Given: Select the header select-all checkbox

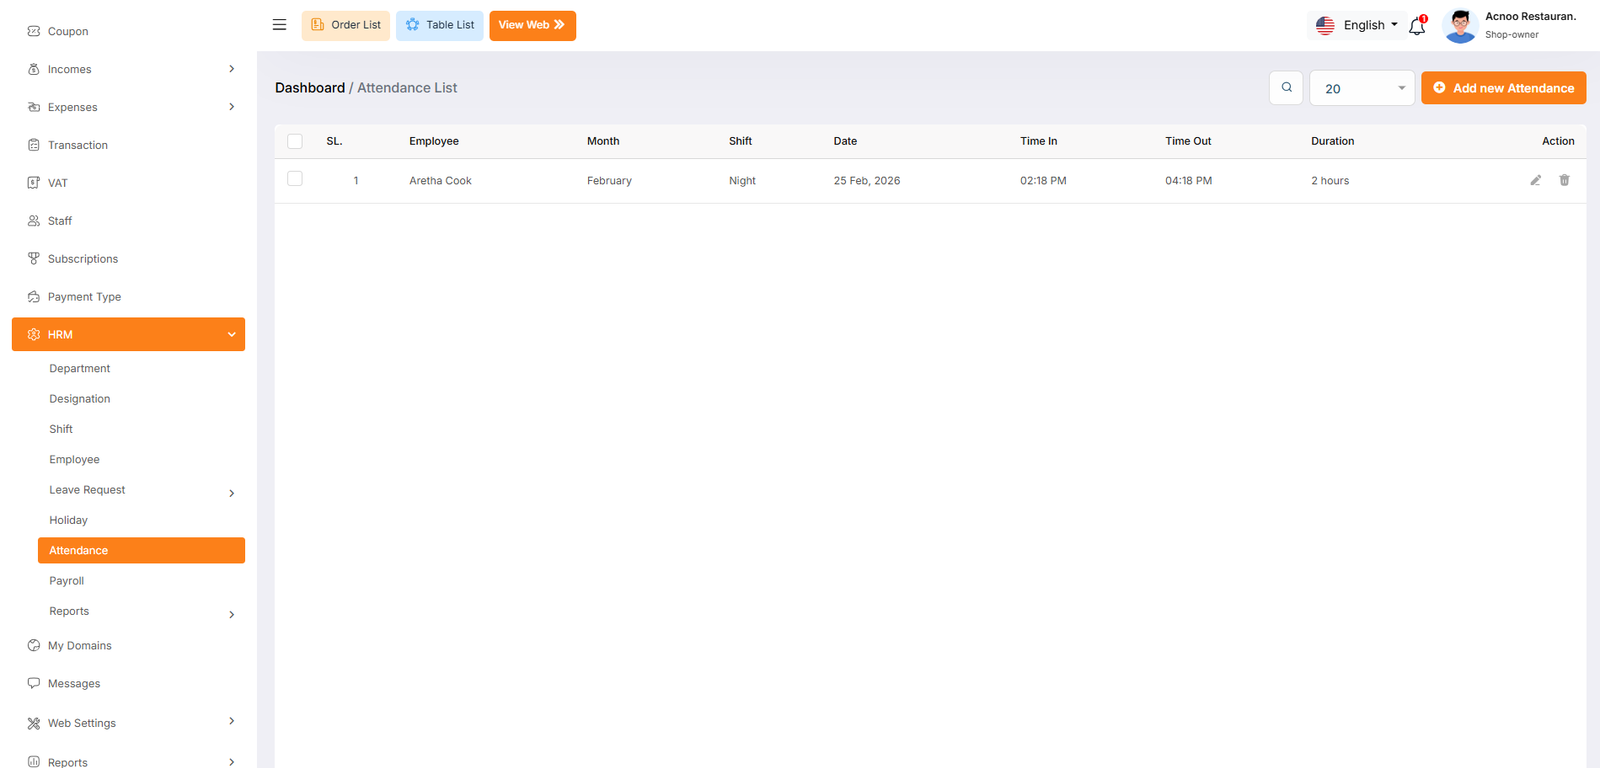Looking at the screenshot, I should (x=295, y=142).
